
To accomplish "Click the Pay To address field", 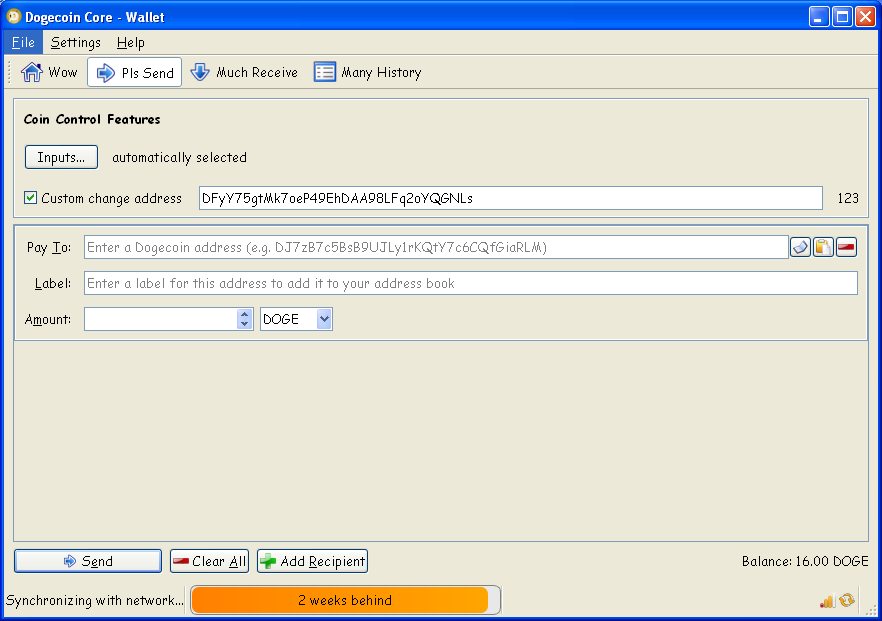I will point(436,247).
